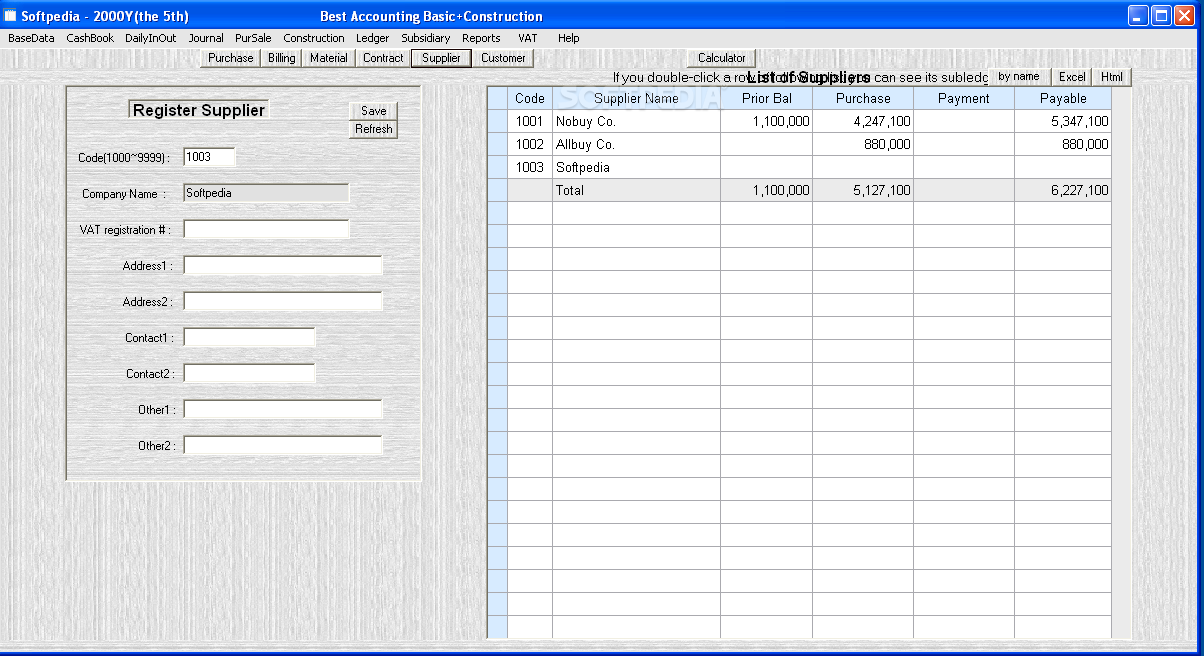Click supplier code 1001 cell
The image size is (1204, 656).
click(x=530, y=121)
